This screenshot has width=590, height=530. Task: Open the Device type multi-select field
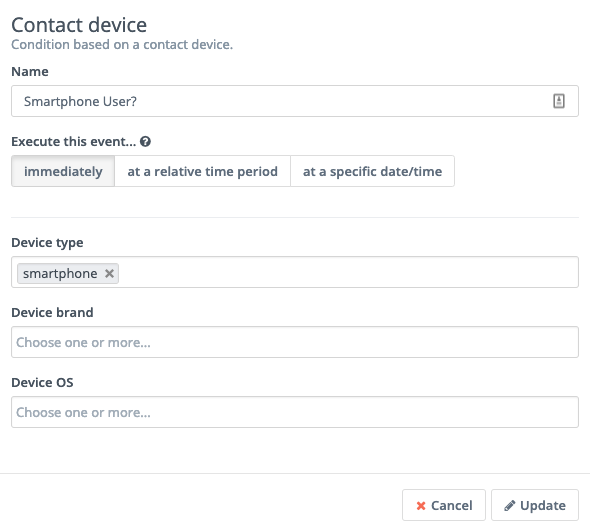pos(295,272)
